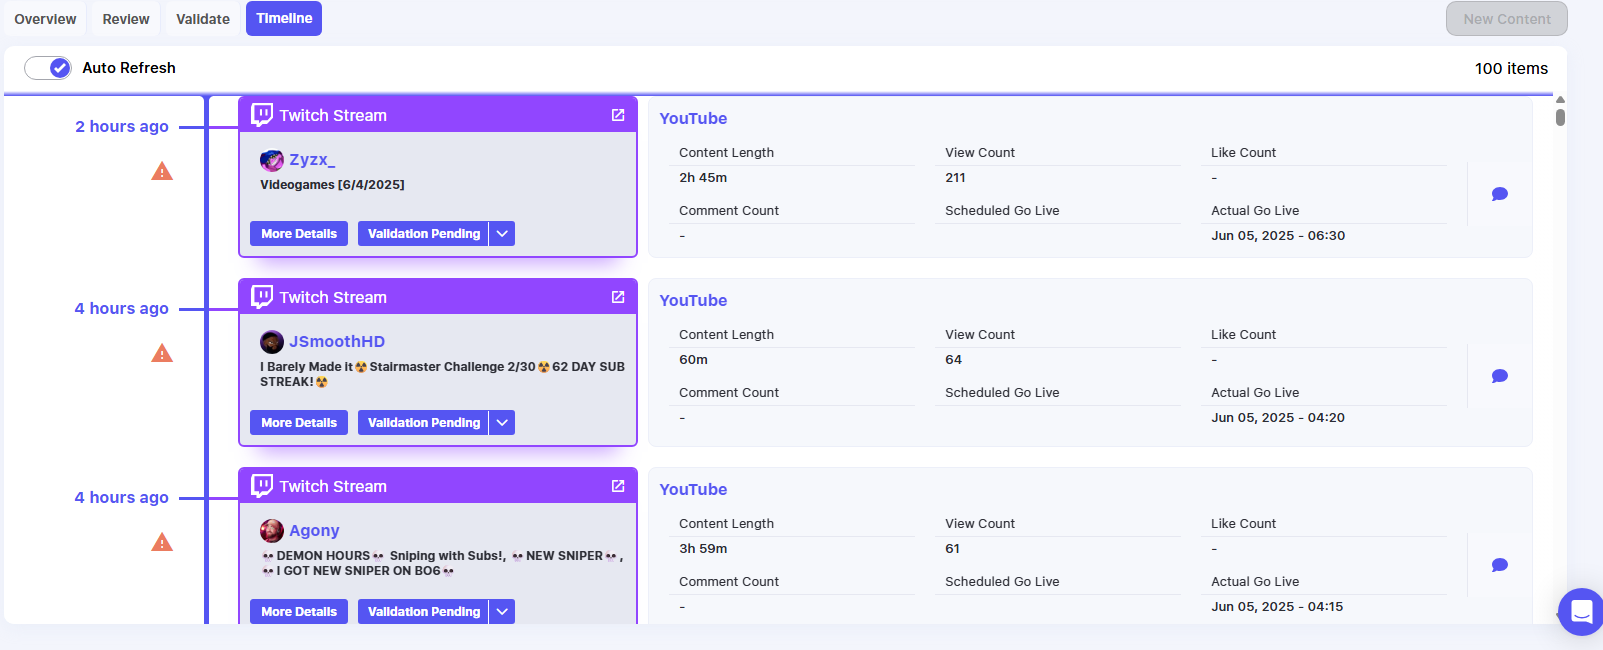Click Agony avatar image
The width and height of the screenshot is (1603, 650).
click(272, 531)
